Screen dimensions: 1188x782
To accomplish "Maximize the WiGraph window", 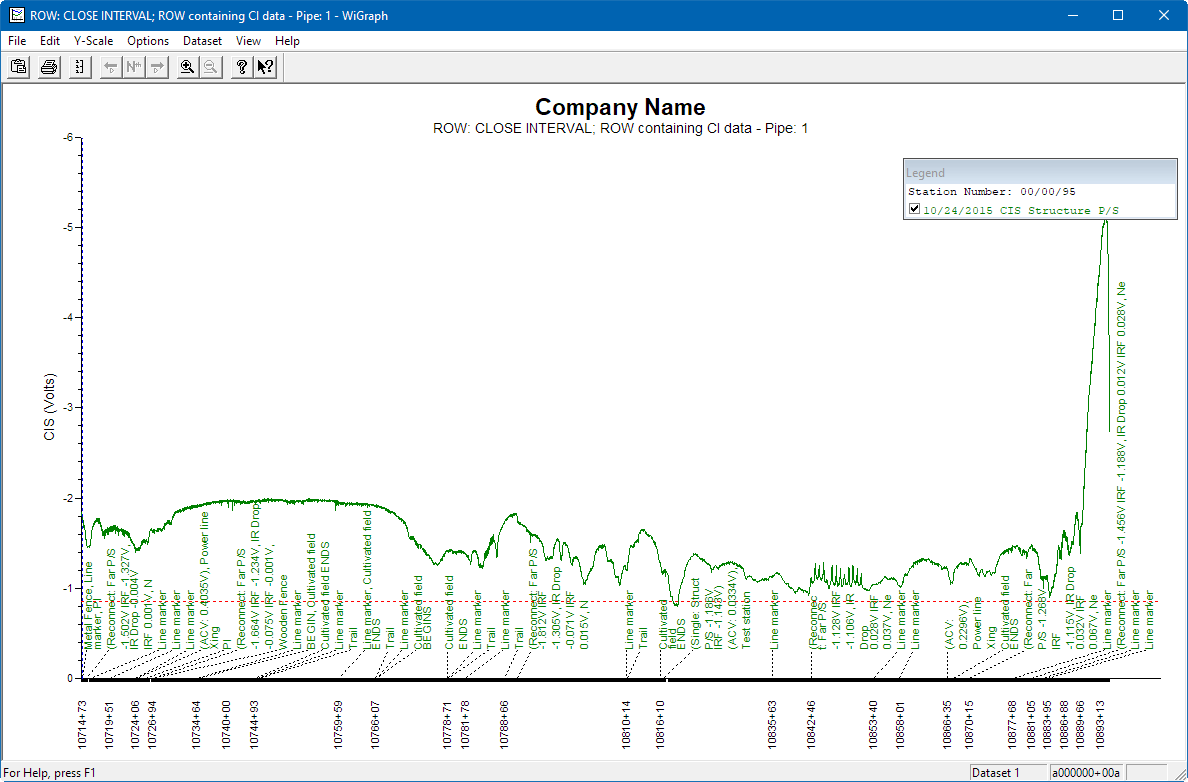I will (x=1118, y=15).
